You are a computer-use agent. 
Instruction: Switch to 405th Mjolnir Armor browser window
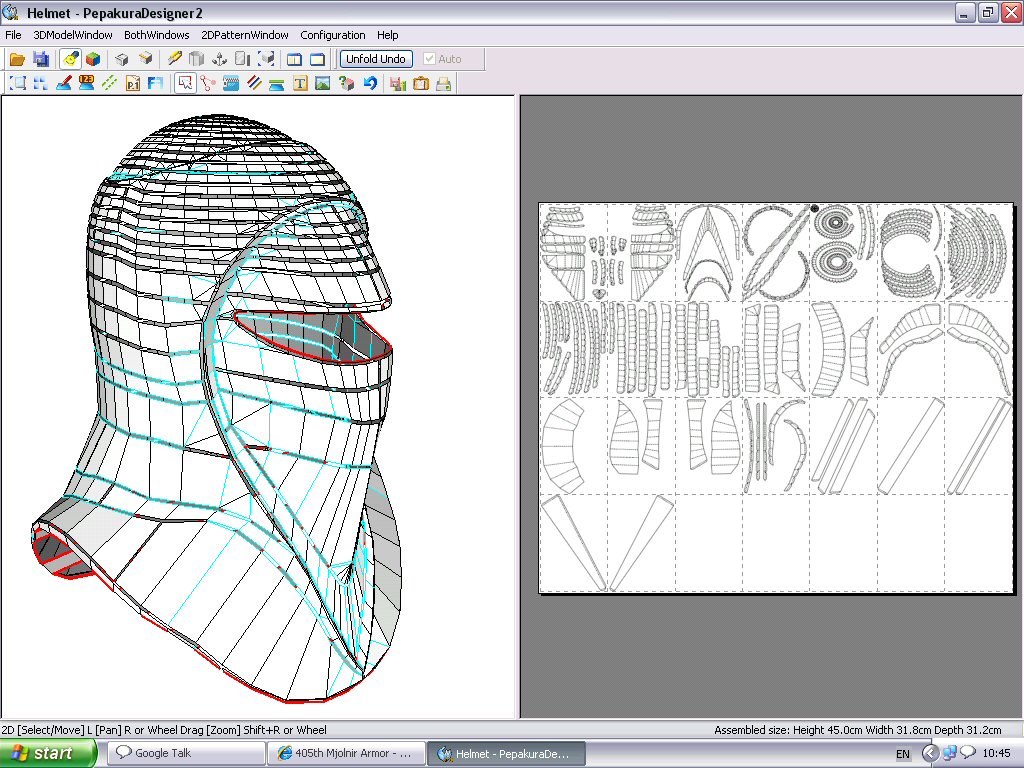pyautogui.click(x=346, y=754)
